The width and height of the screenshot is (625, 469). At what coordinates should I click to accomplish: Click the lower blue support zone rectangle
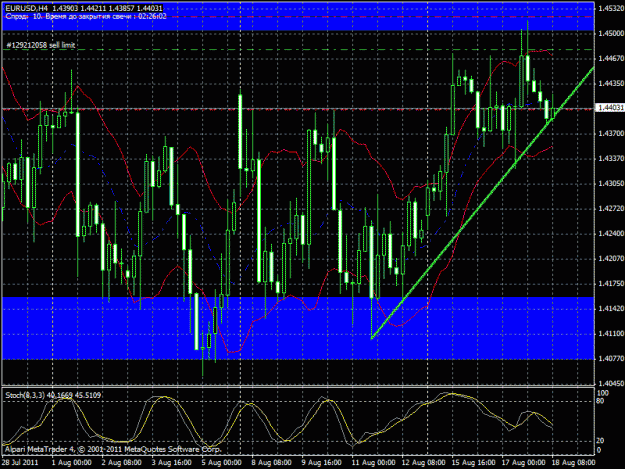[x=298, y=328]
